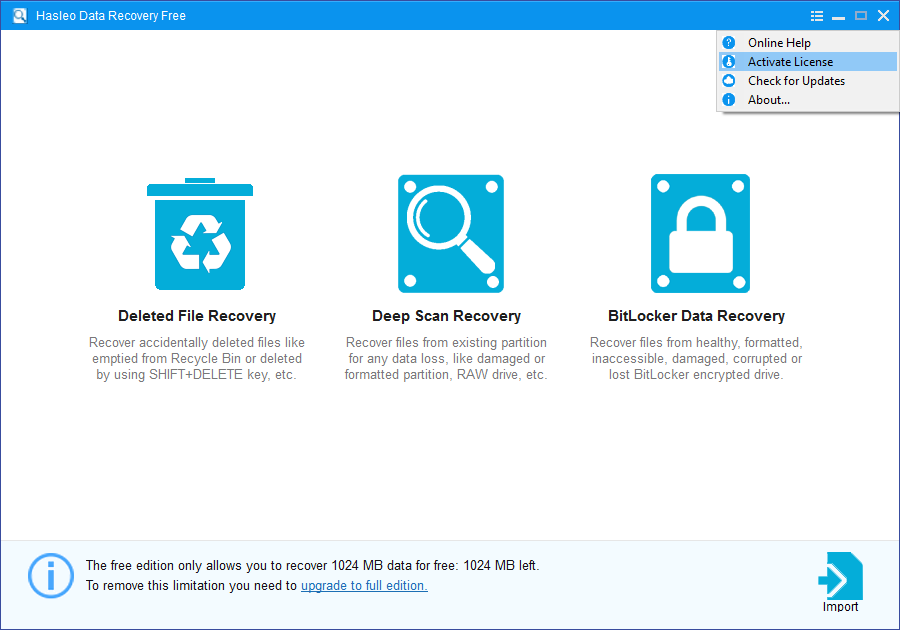Click the Deleted File Recovery heading

(197, 316)
